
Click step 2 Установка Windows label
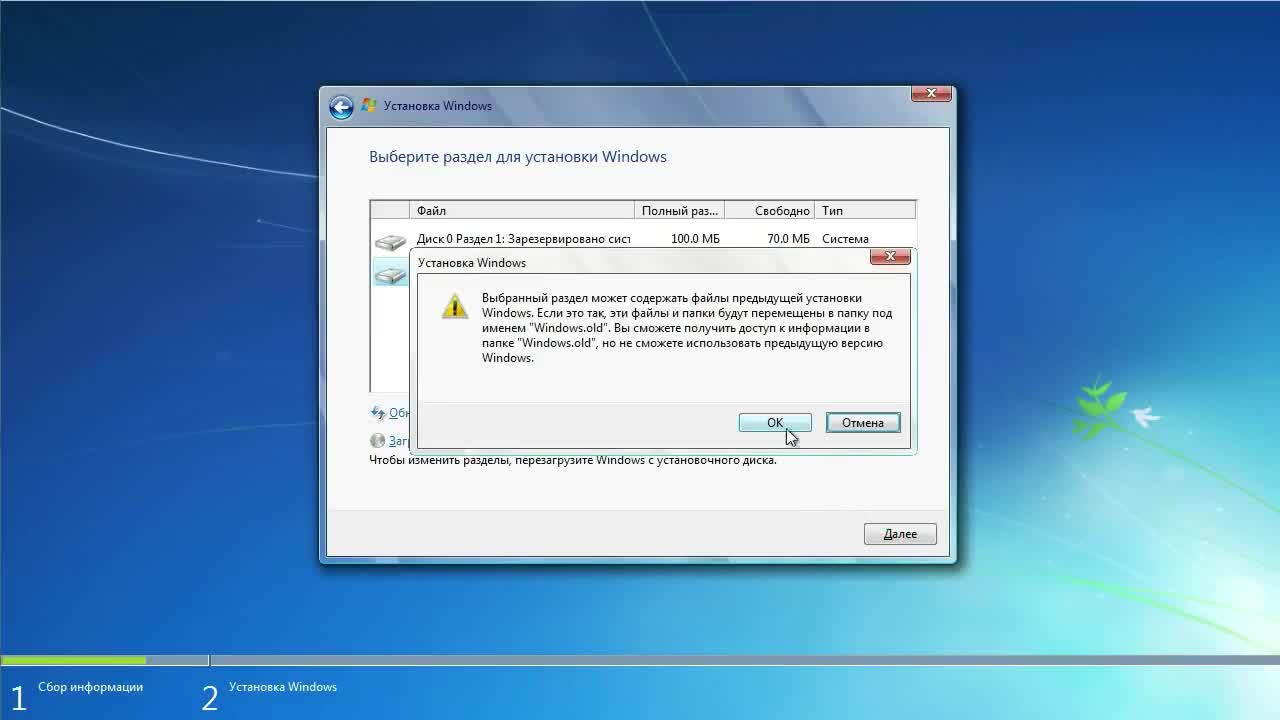pos(283,687)
